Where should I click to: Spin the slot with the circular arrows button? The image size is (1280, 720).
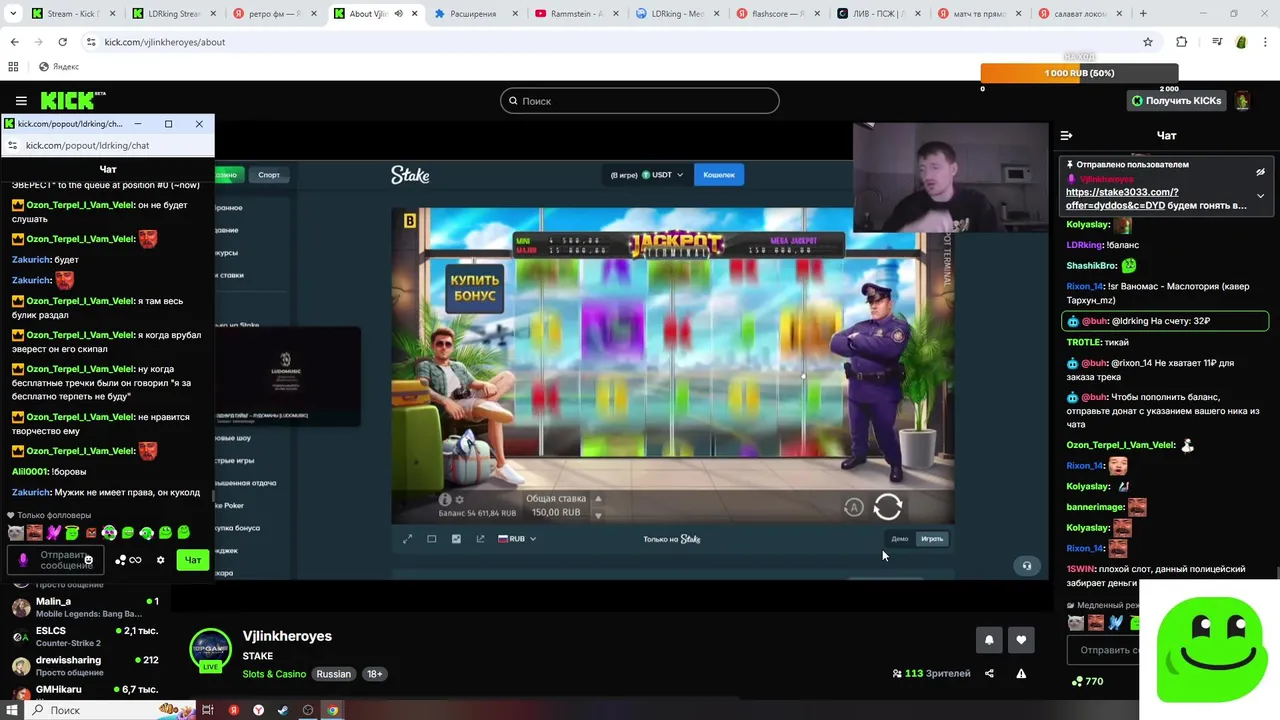[x=888, y=507]
